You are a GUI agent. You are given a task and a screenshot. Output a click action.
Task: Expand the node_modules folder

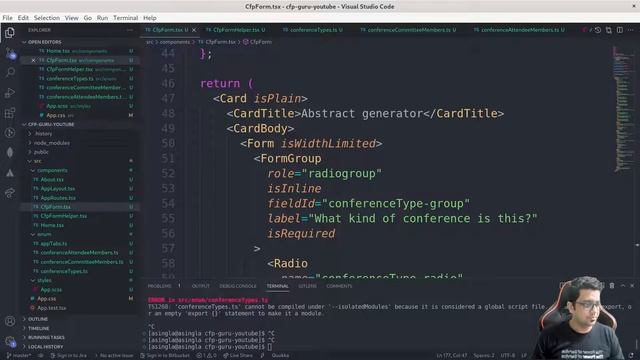pyautogui.click(x=80, y=143)
